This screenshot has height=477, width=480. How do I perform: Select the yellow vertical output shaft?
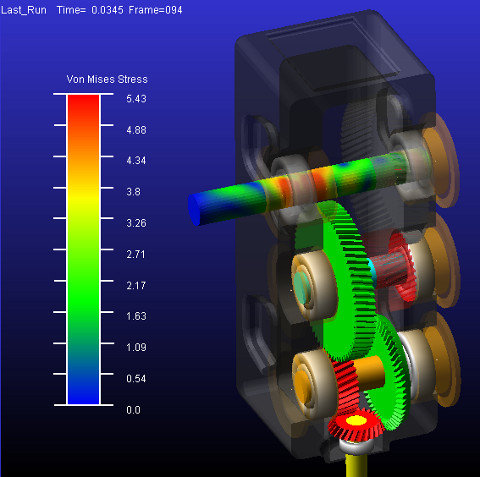(356, 465)
